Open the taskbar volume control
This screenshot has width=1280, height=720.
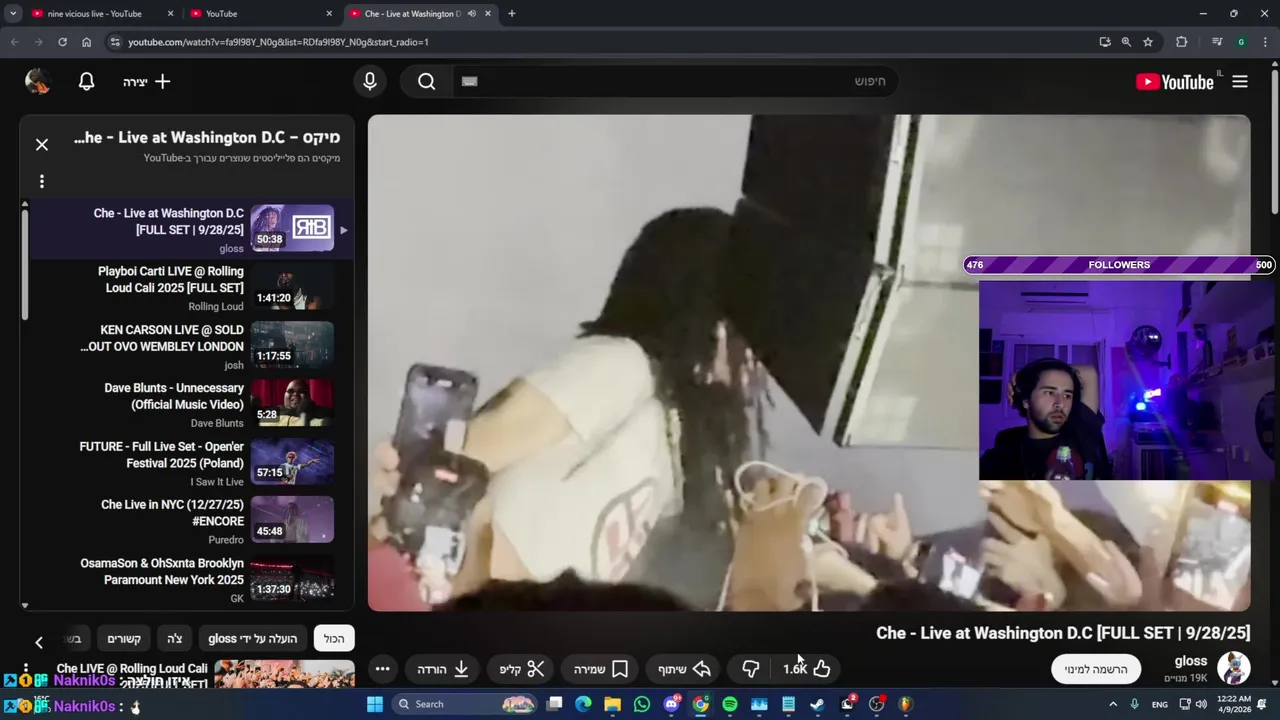[x=1203, y=704]
